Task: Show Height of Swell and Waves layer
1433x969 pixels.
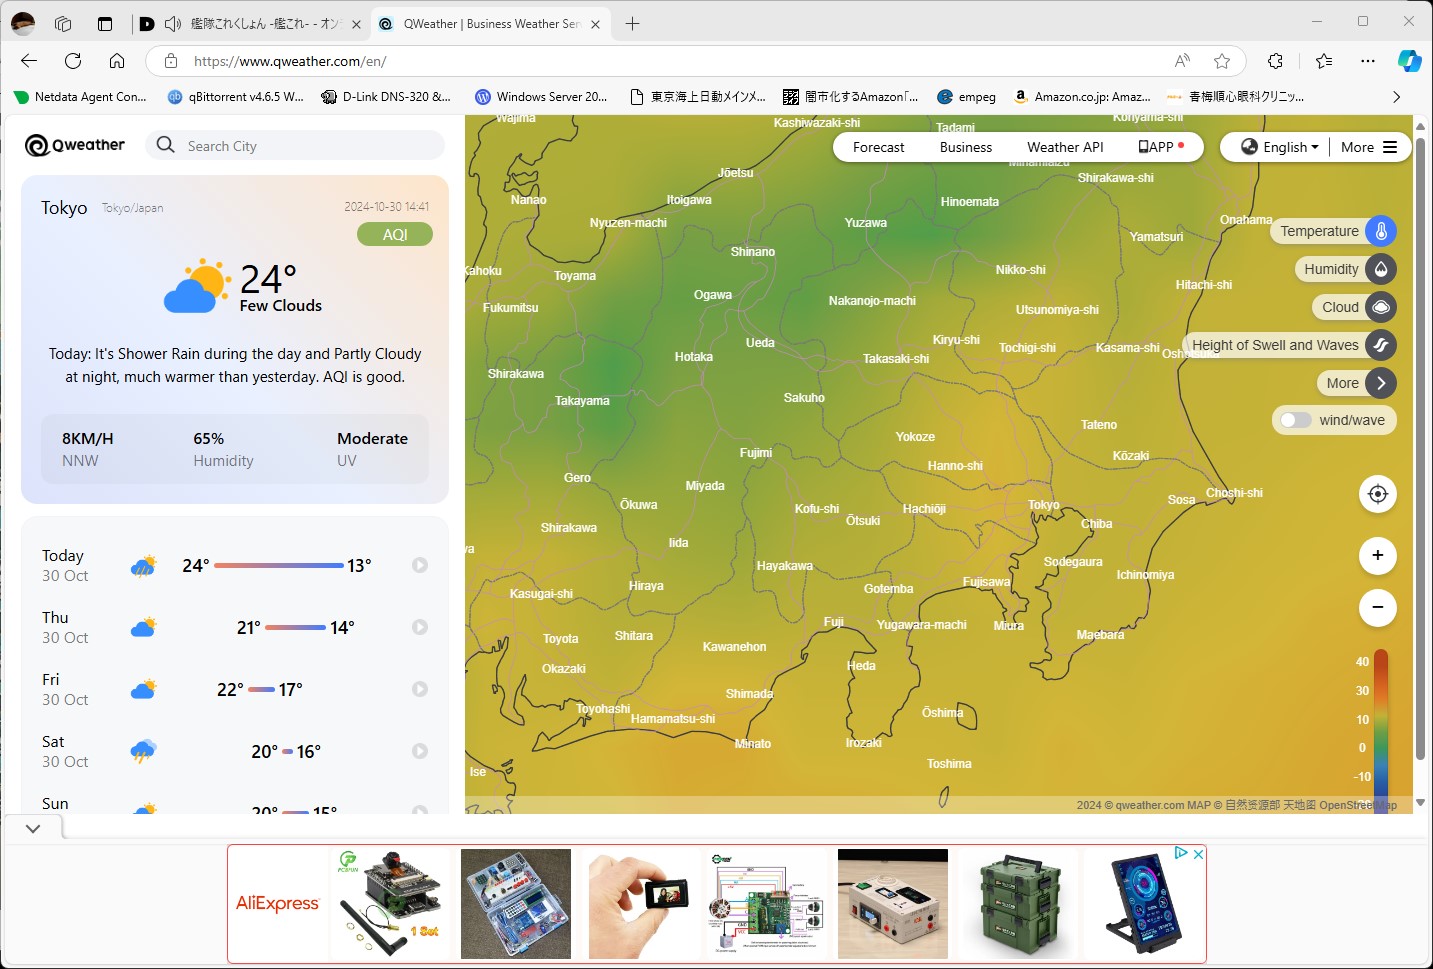Action: coord(1381,345)
